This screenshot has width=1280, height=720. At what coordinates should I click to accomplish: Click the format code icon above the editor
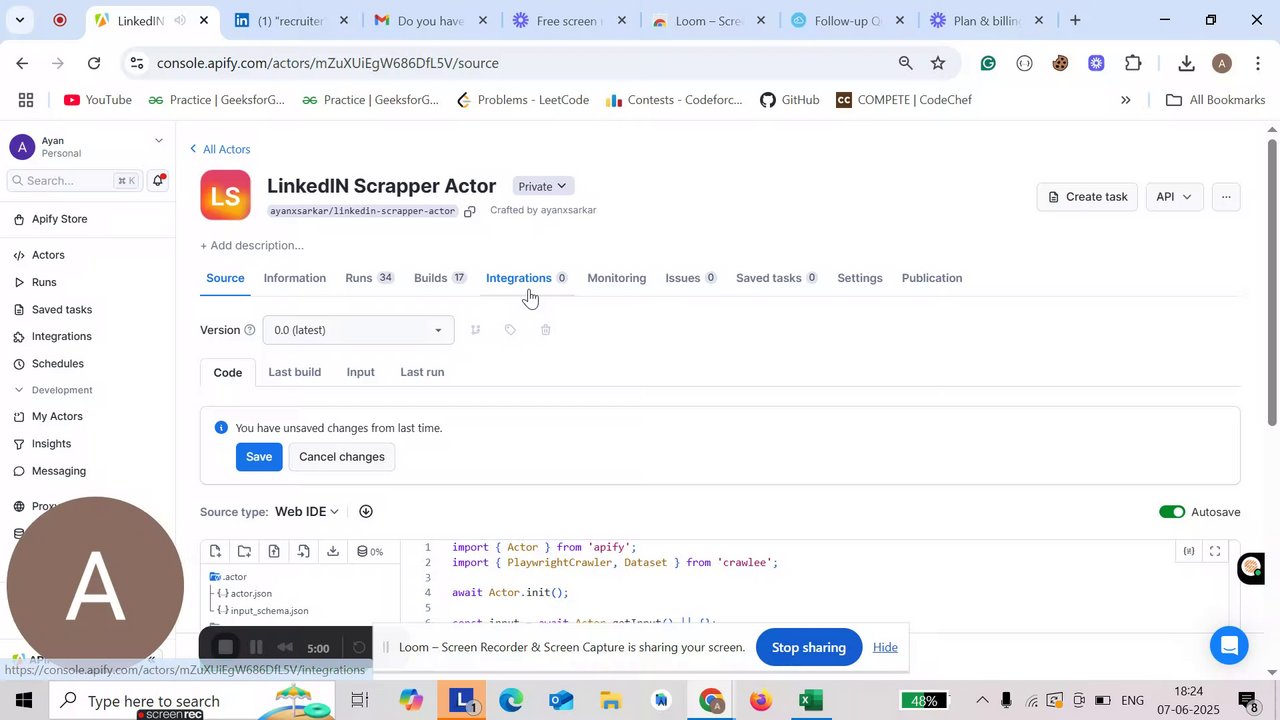click(1189, 551)
